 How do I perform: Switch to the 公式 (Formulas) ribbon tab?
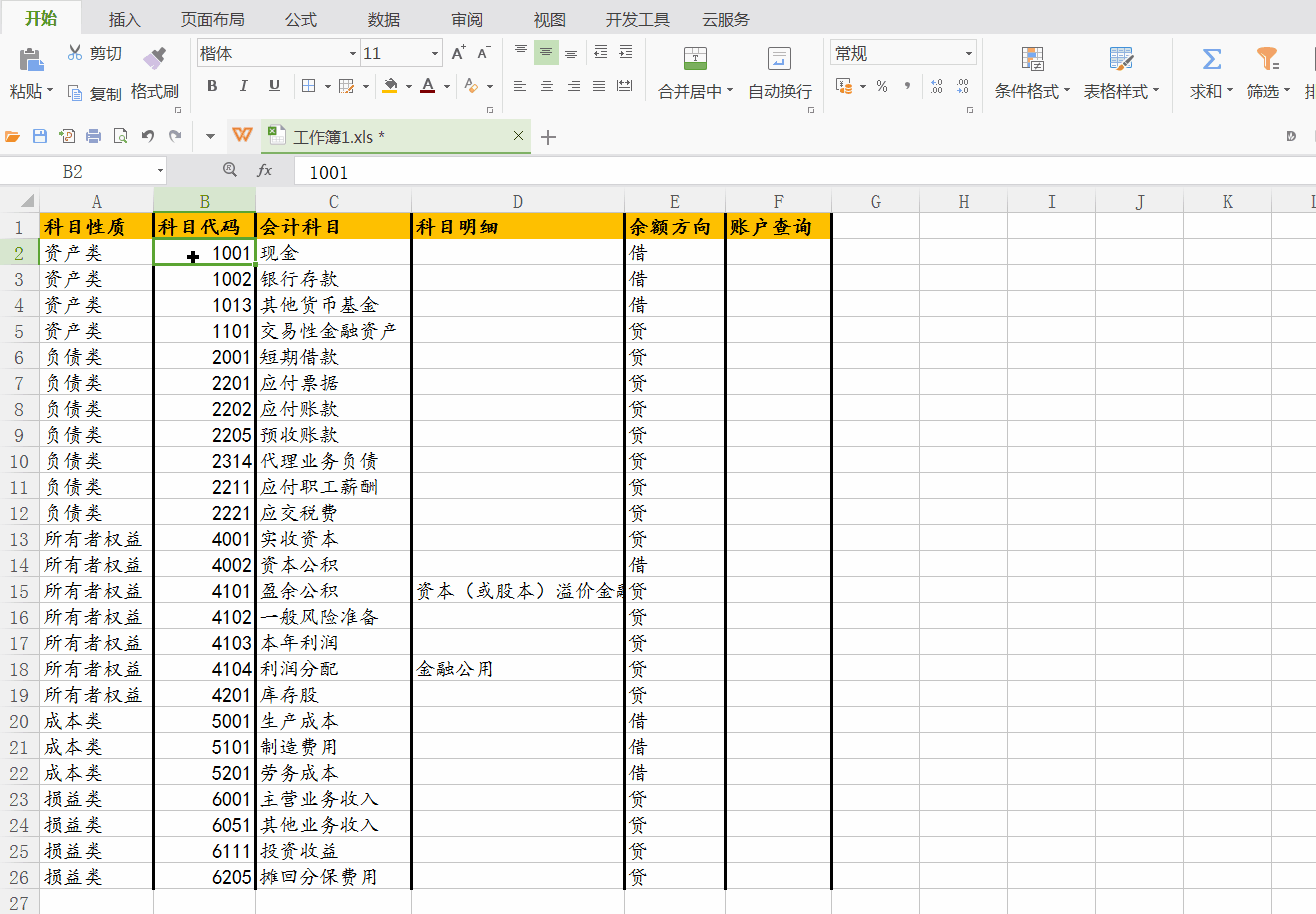pos(300,19)
